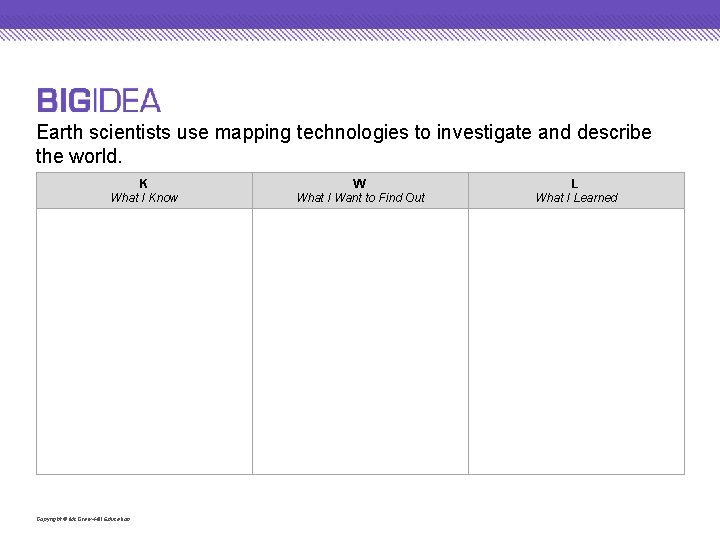720x540 pixels.
Task: Click the empty cell under What I Learned
Action: click(576, 341)
